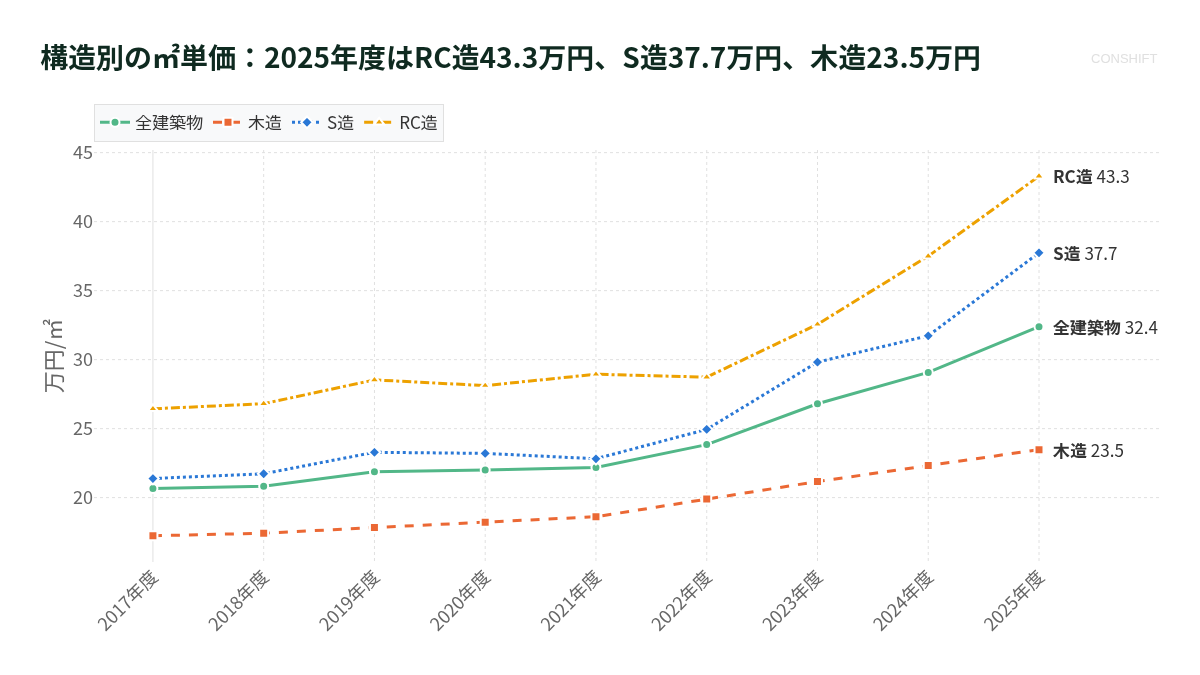Select the 木造 square marker at 2022年度

pos(707,499)
